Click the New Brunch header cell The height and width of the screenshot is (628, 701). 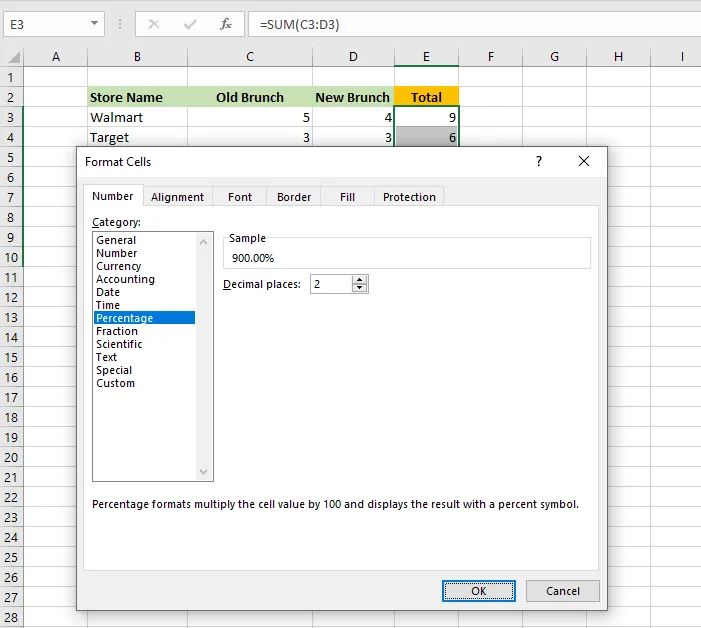point(353,97)
